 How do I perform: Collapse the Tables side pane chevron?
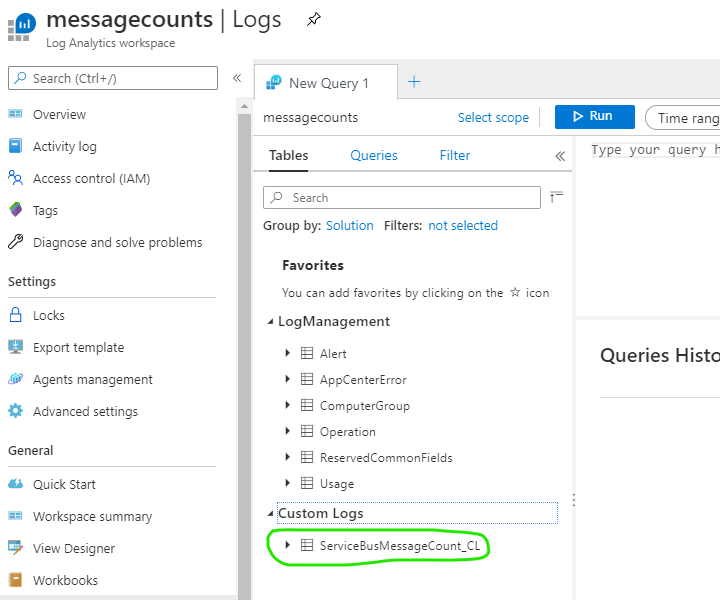click(560, 156)
